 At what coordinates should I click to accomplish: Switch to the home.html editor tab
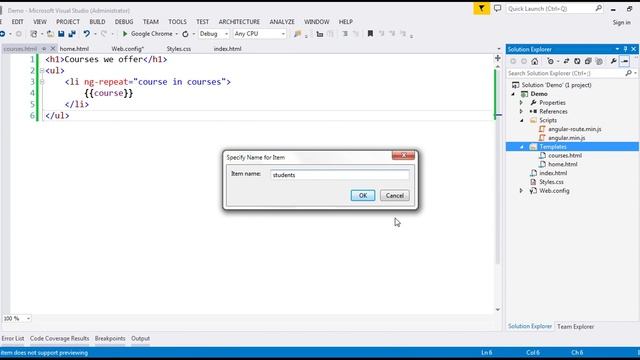point(74,49)
